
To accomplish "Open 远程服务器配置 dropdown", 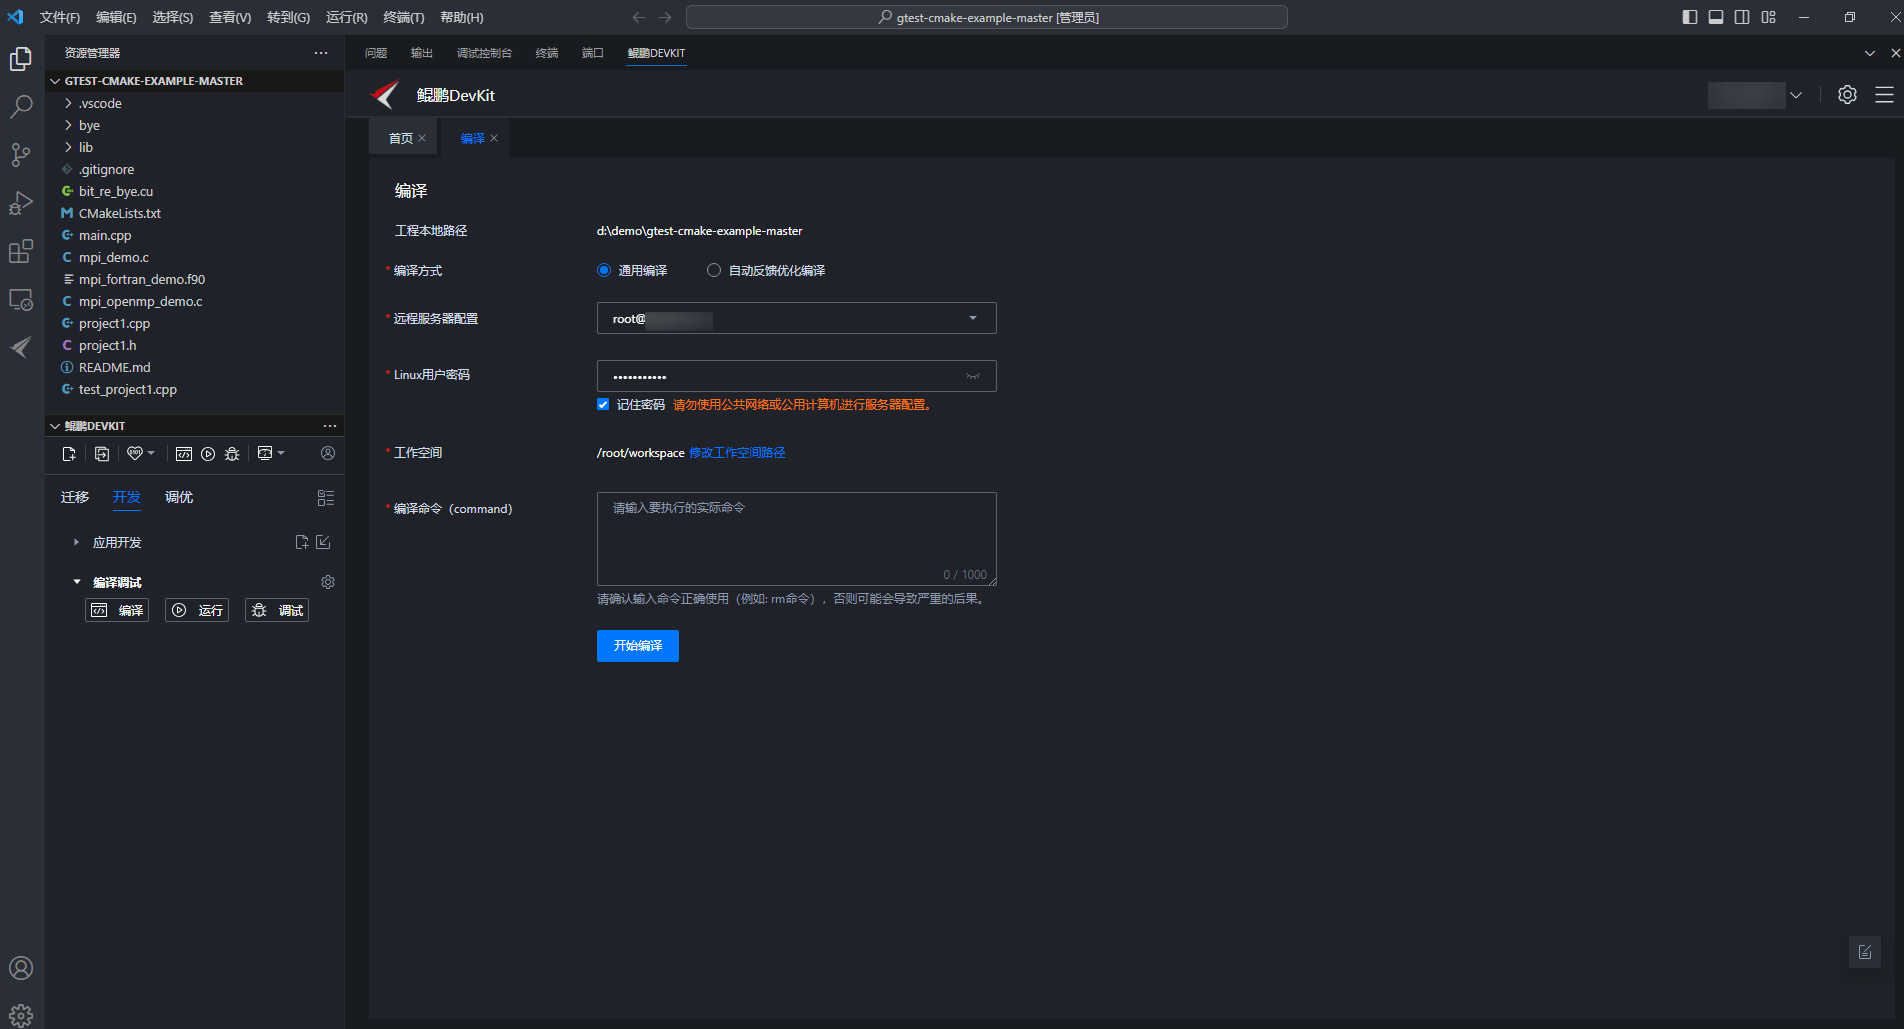I will pos(797,318).
